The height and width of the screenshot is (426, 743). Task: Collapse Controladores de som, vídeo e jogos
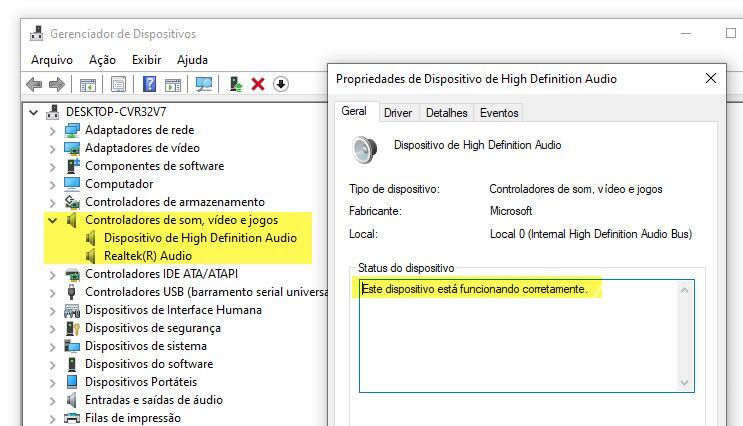[x=53, y=220]
